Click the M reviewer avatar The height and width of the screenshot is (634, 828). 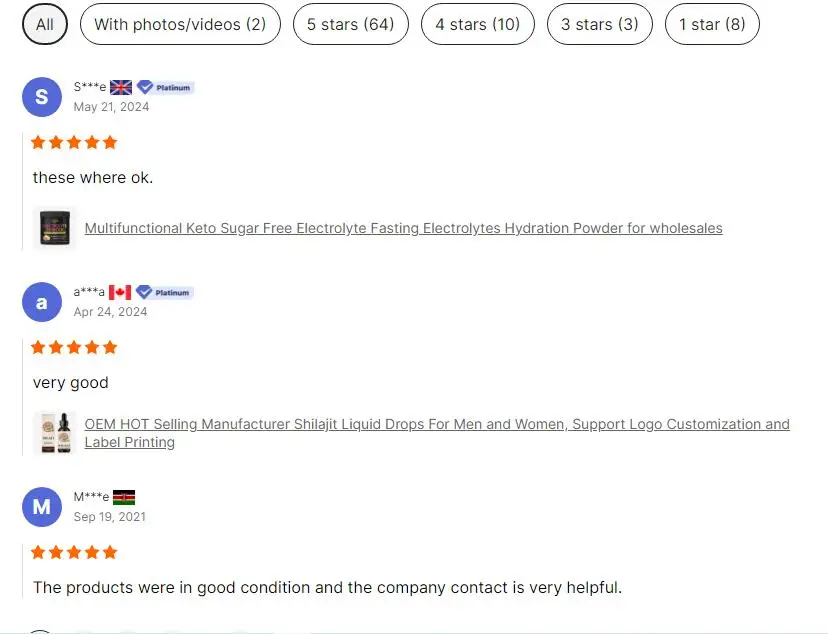(41, 507)
